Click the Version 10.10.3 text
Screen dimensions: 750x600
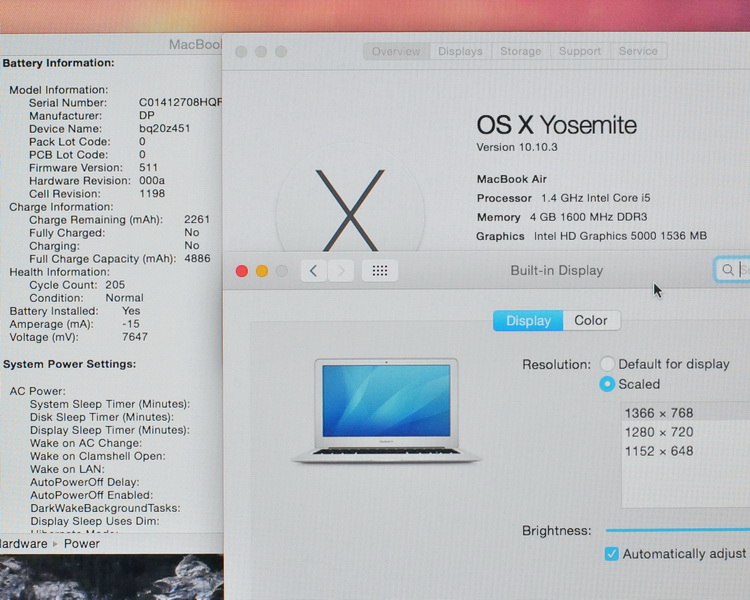click(517, 147)
